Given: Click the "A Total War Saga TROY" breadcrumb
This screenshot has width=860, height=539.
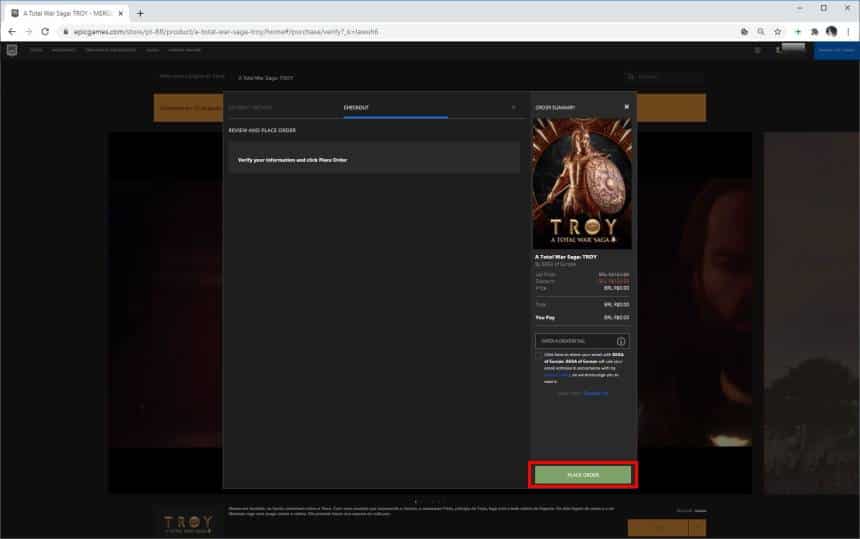Looking at the screenshot, I should 265,78.
